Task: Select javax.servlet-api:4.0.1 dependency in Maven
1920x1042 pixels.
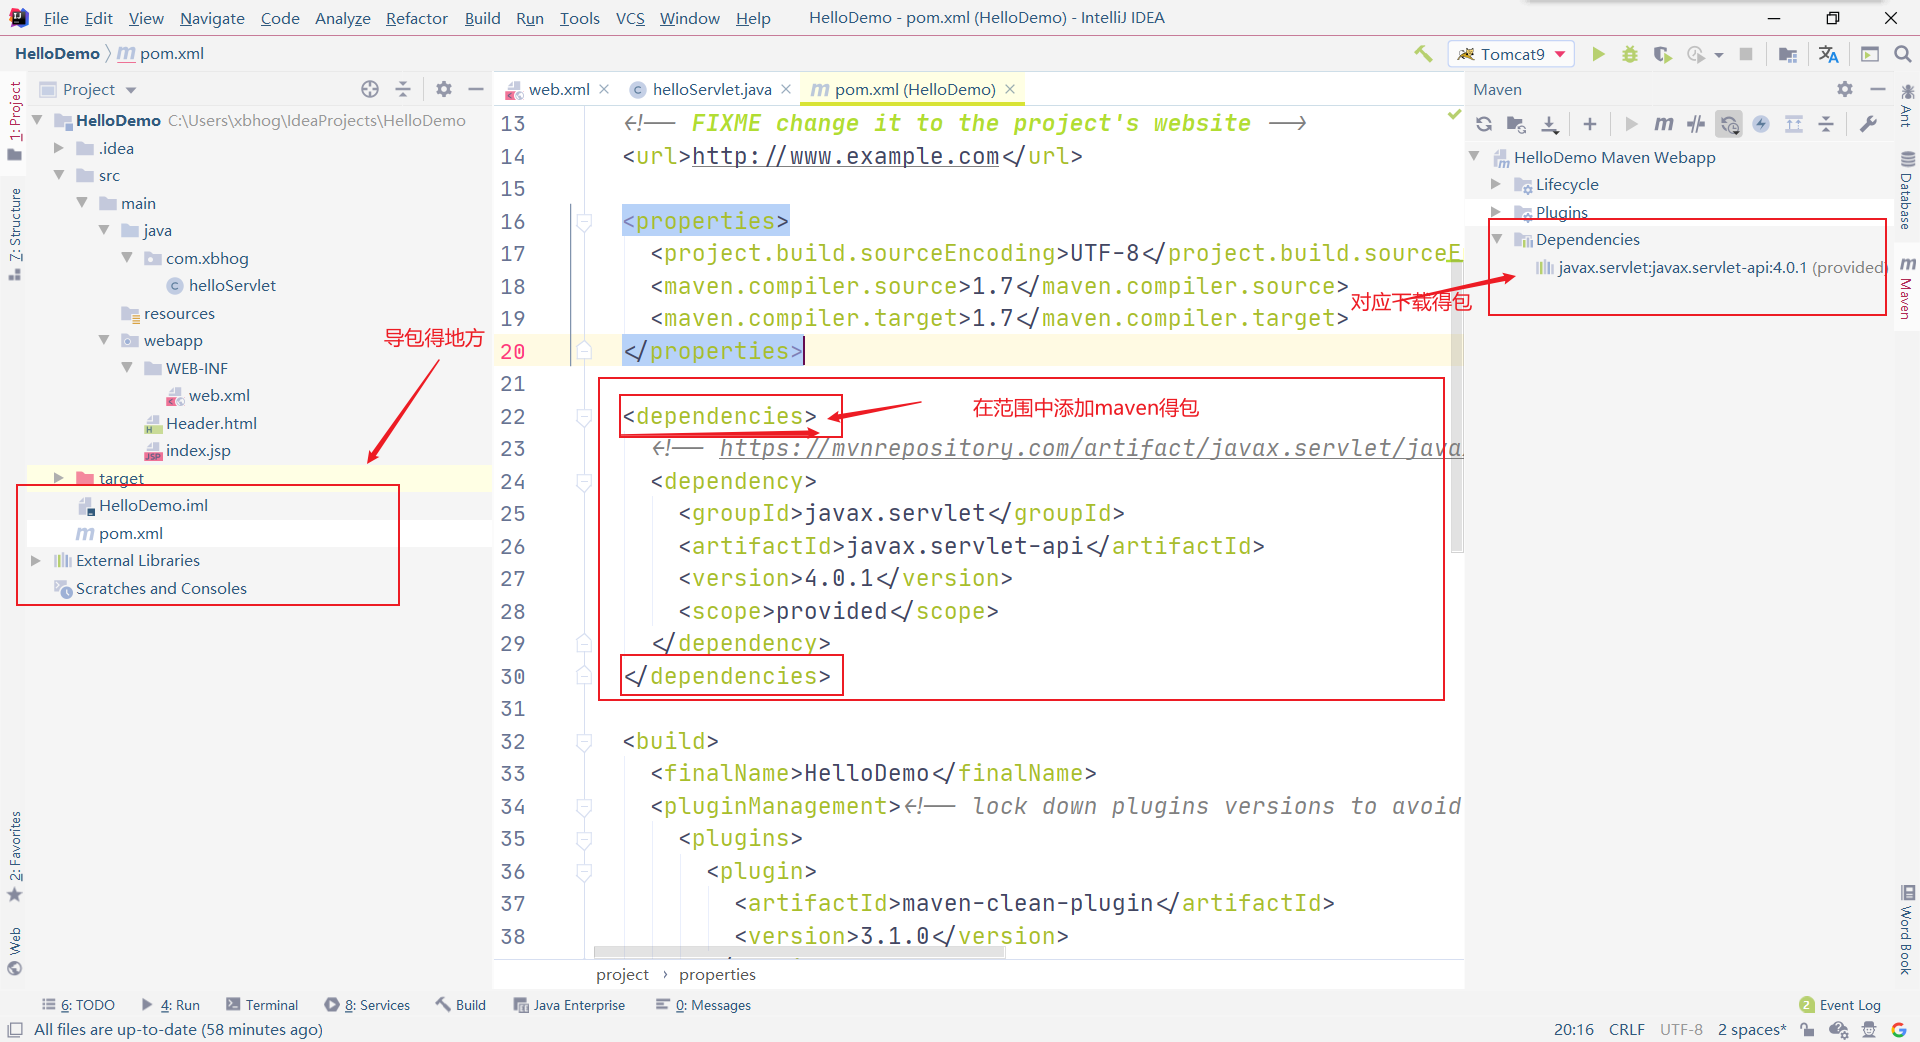Action: tap(1710, 267)
